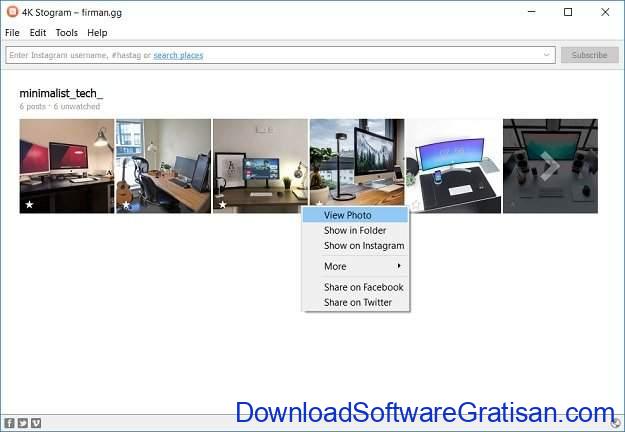Open the Tools menu
The image size is (625, 432).
pyautogui.click(x=67, y=33)
